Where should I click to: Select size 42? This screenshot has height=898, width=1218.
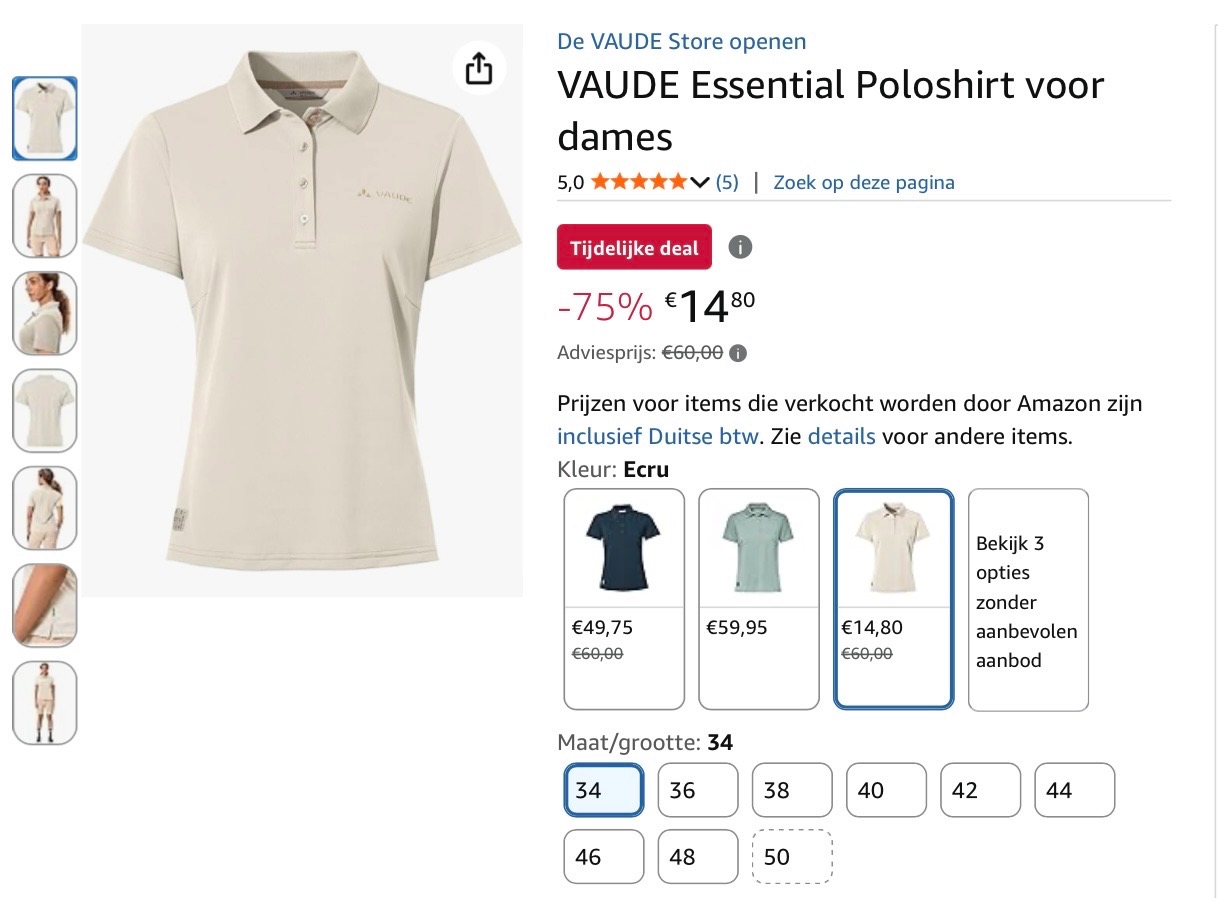(x=979, y=789)
